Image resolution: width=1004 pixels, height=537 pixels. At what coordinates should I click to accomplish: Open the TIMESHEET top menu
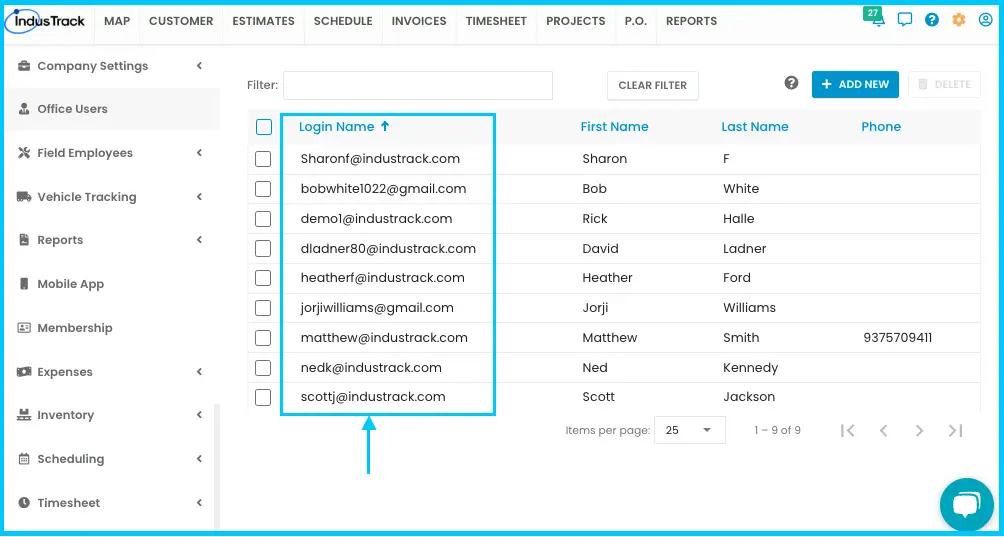point(496,21)
